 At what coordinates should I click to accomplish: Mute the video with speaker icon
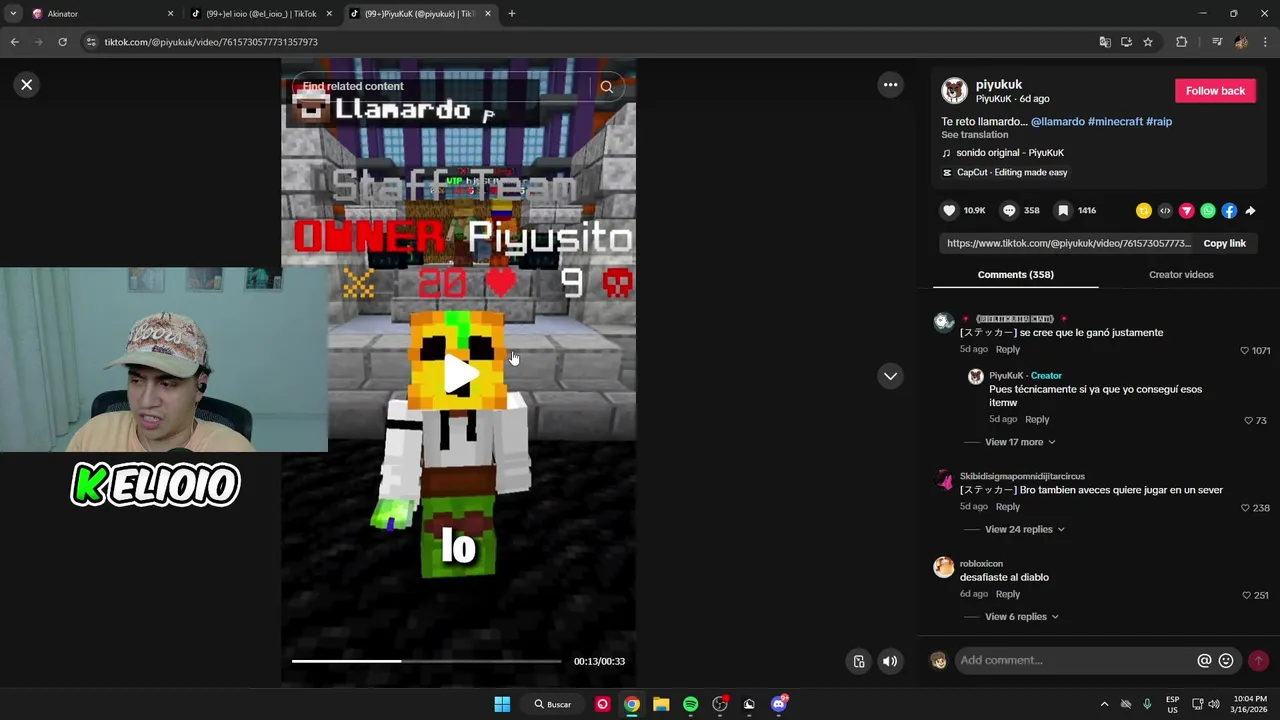(890, 661)
